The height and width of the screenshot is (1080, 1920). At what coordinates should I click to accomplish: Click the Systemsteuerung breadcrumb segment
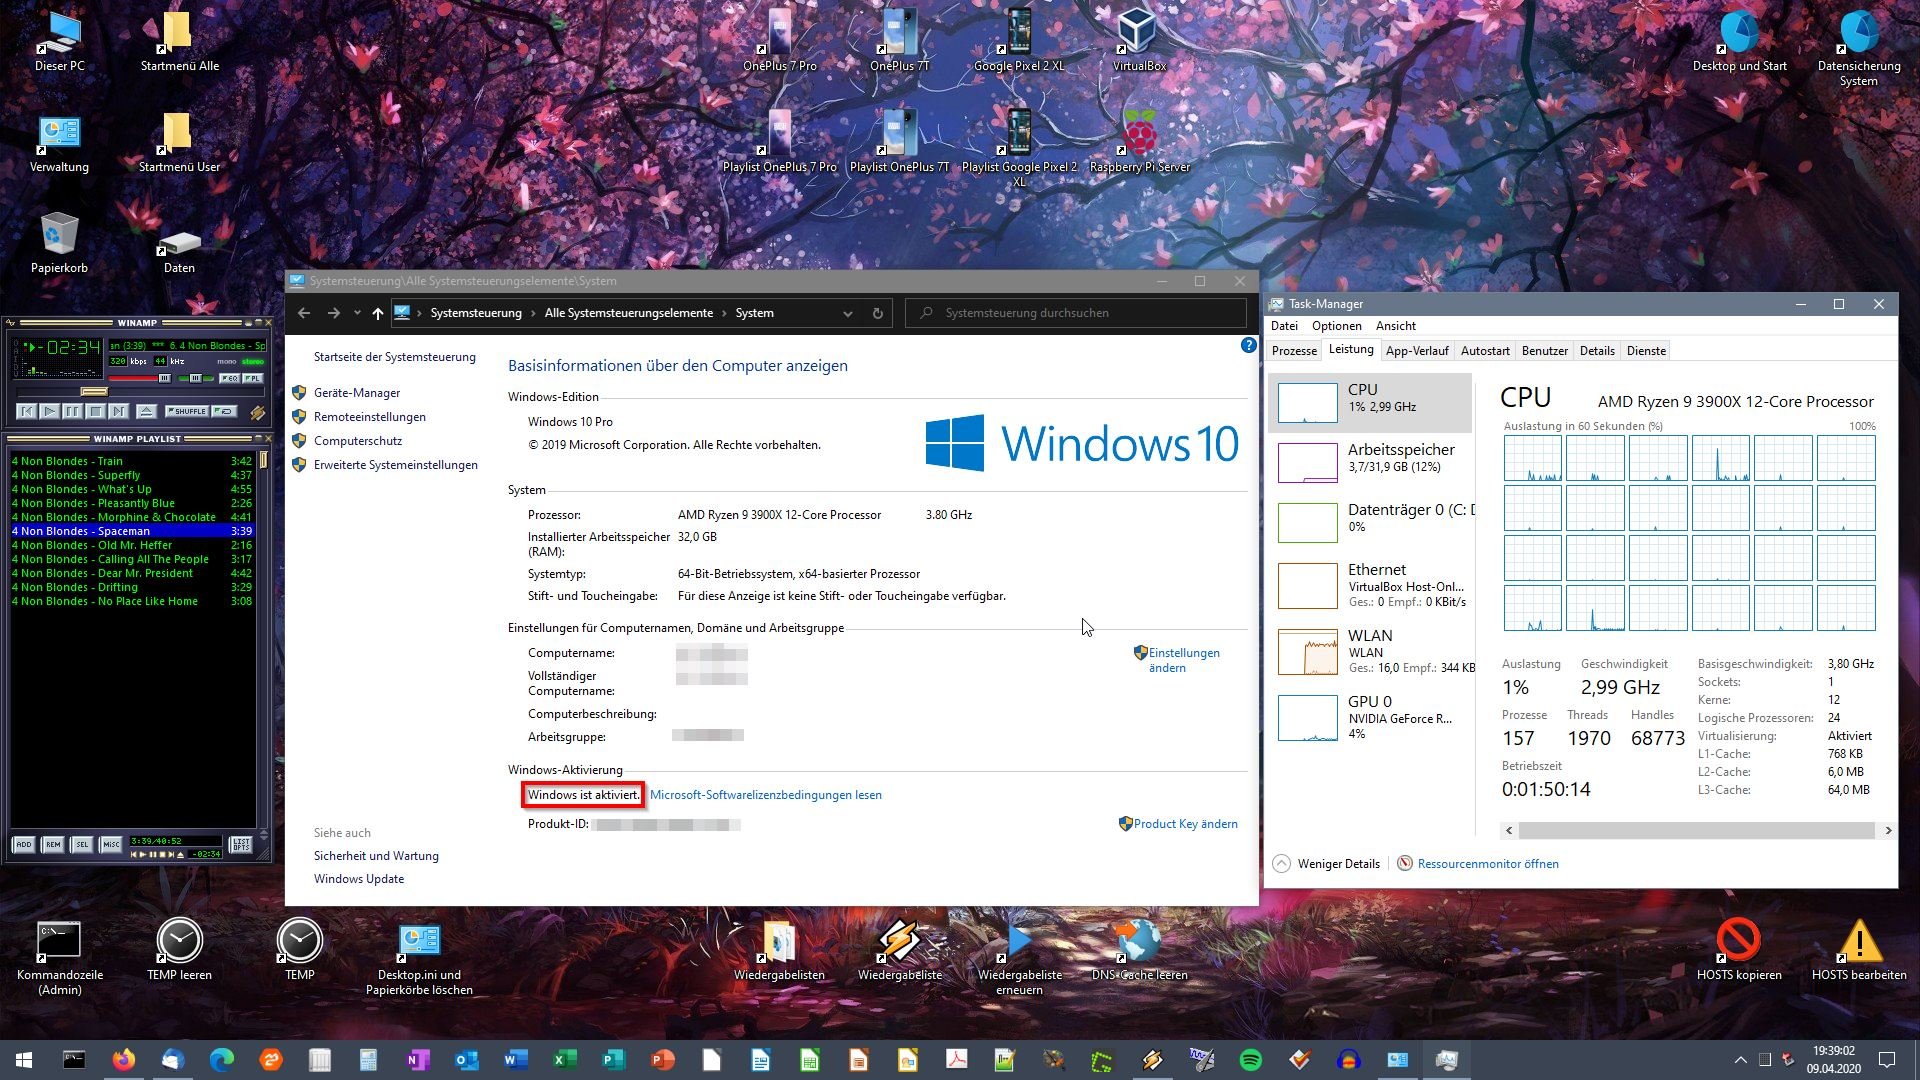tap(476, 313)
